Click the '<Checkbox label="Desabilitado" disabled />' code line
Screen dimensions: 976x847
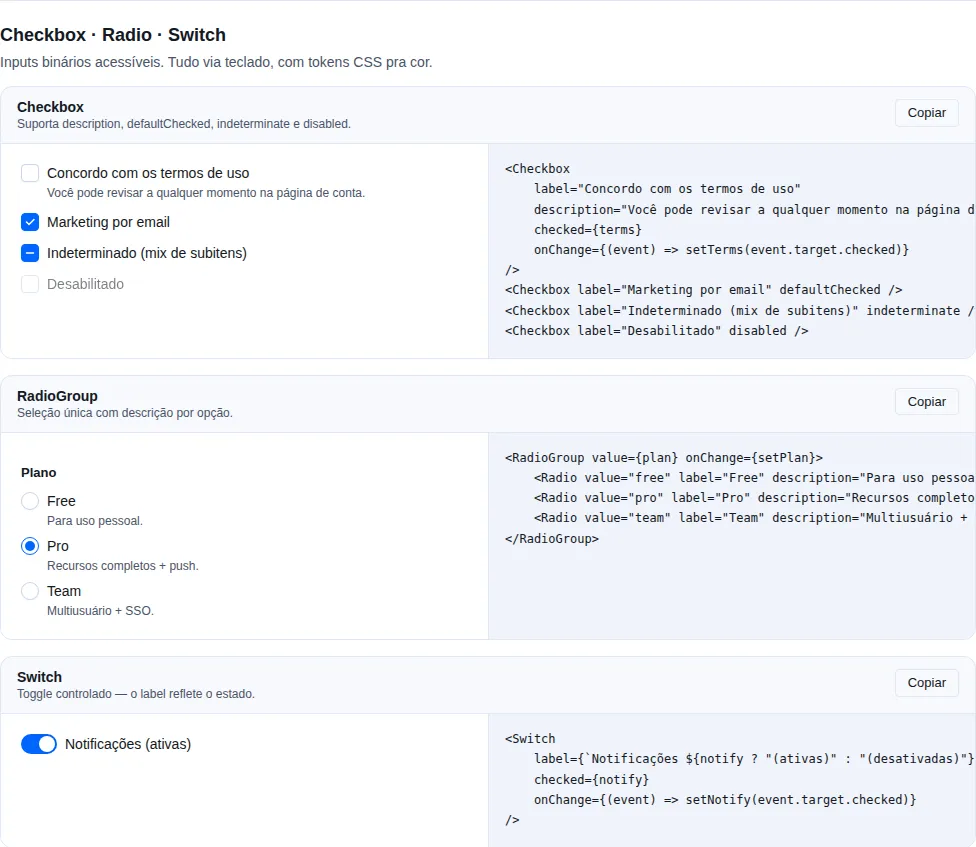click(657, 330)
